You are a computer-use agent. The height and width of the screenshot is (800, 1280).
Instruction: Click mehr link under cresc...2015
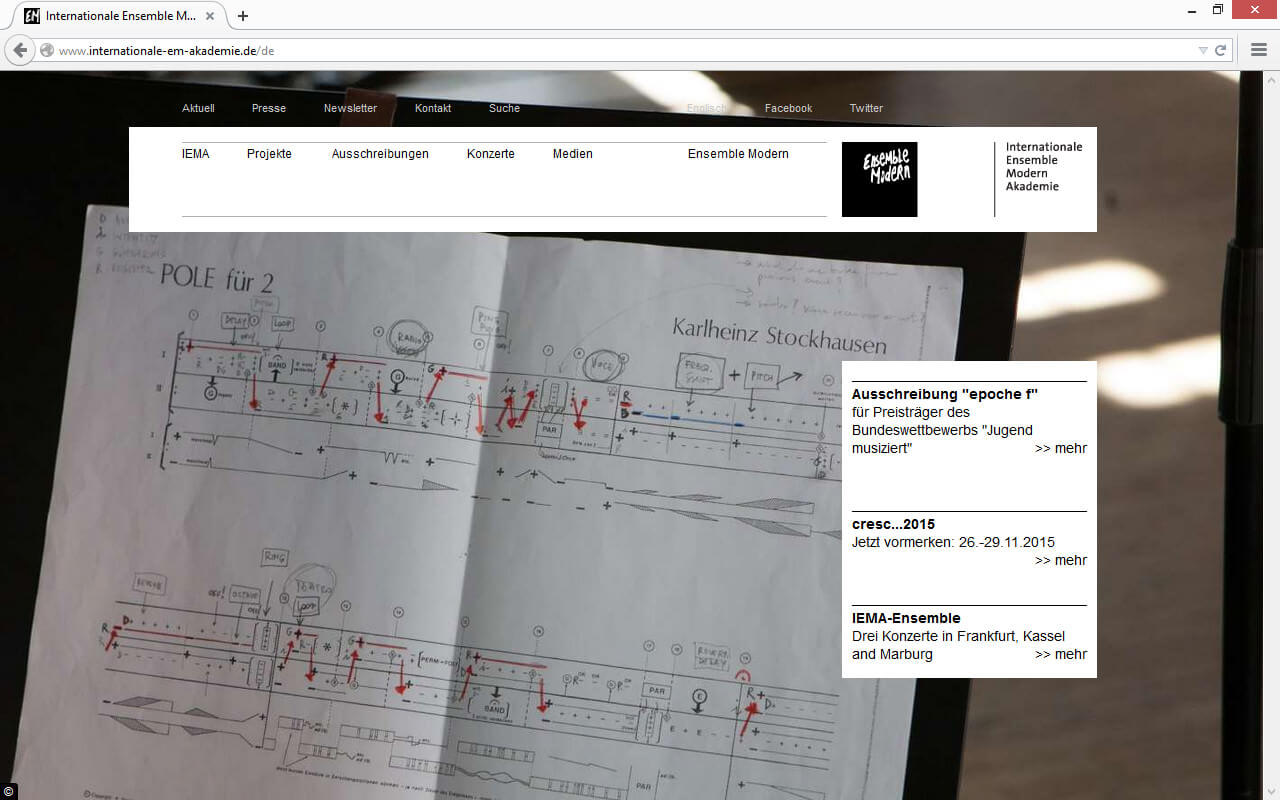pos(1061,560)
